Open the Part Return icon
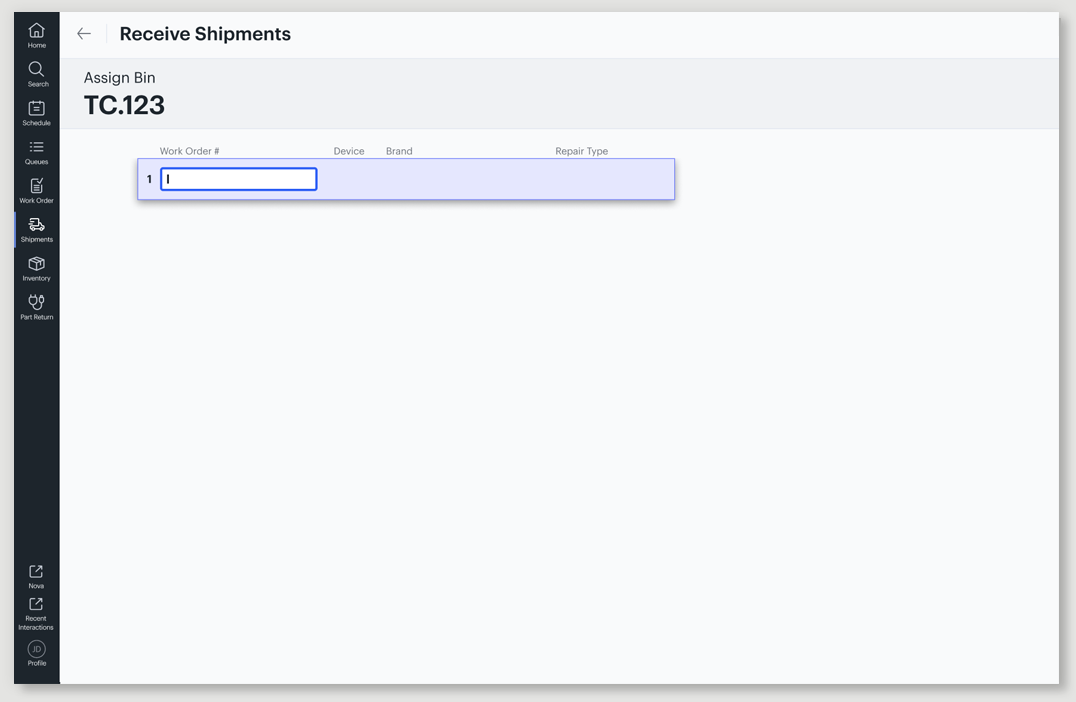The image size is (1076, 702). pos(36,307)
